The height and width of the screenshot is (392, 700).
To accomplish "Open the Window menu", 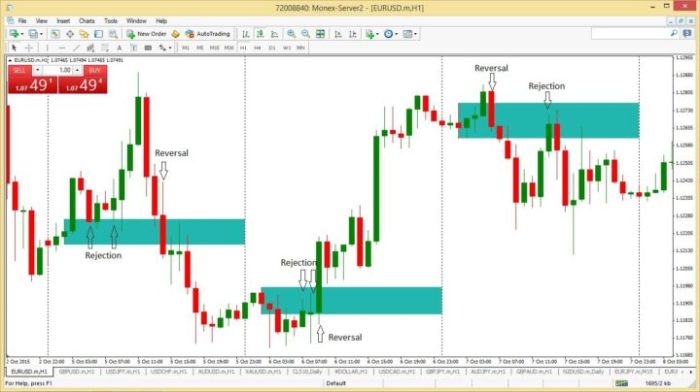I will coord(136,21).
